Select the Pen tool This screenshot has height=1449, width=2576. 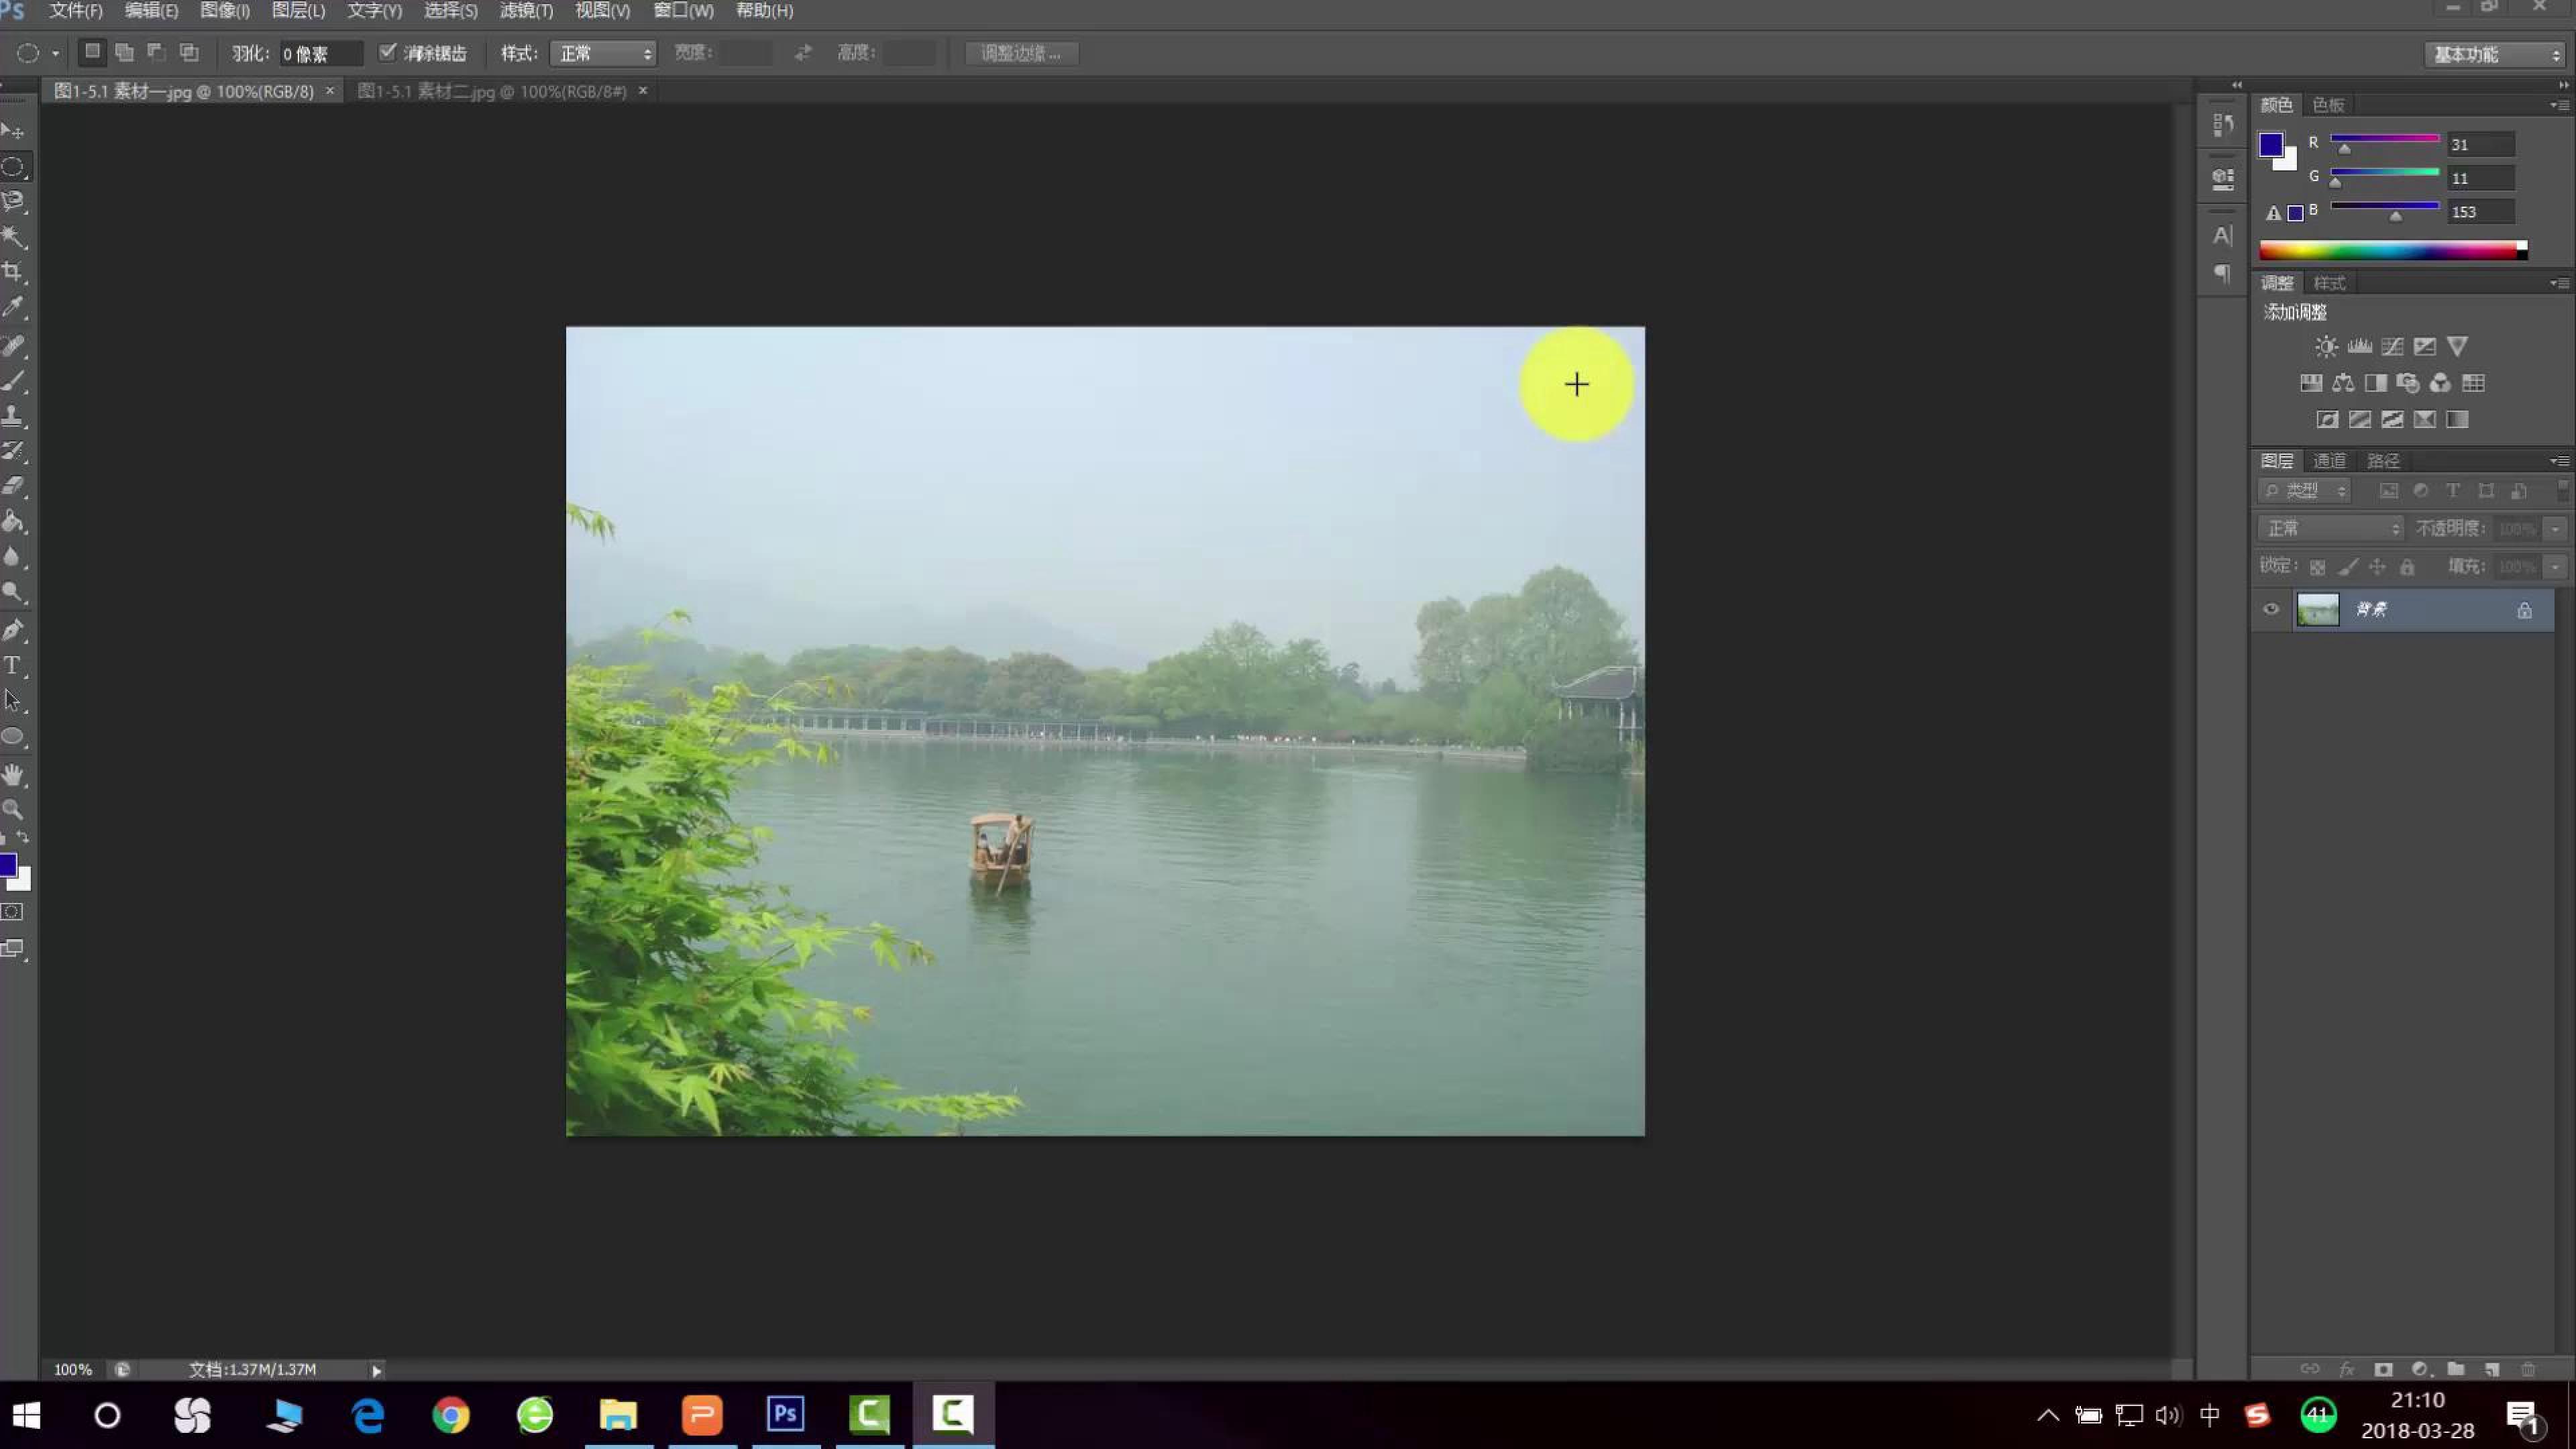13,630
